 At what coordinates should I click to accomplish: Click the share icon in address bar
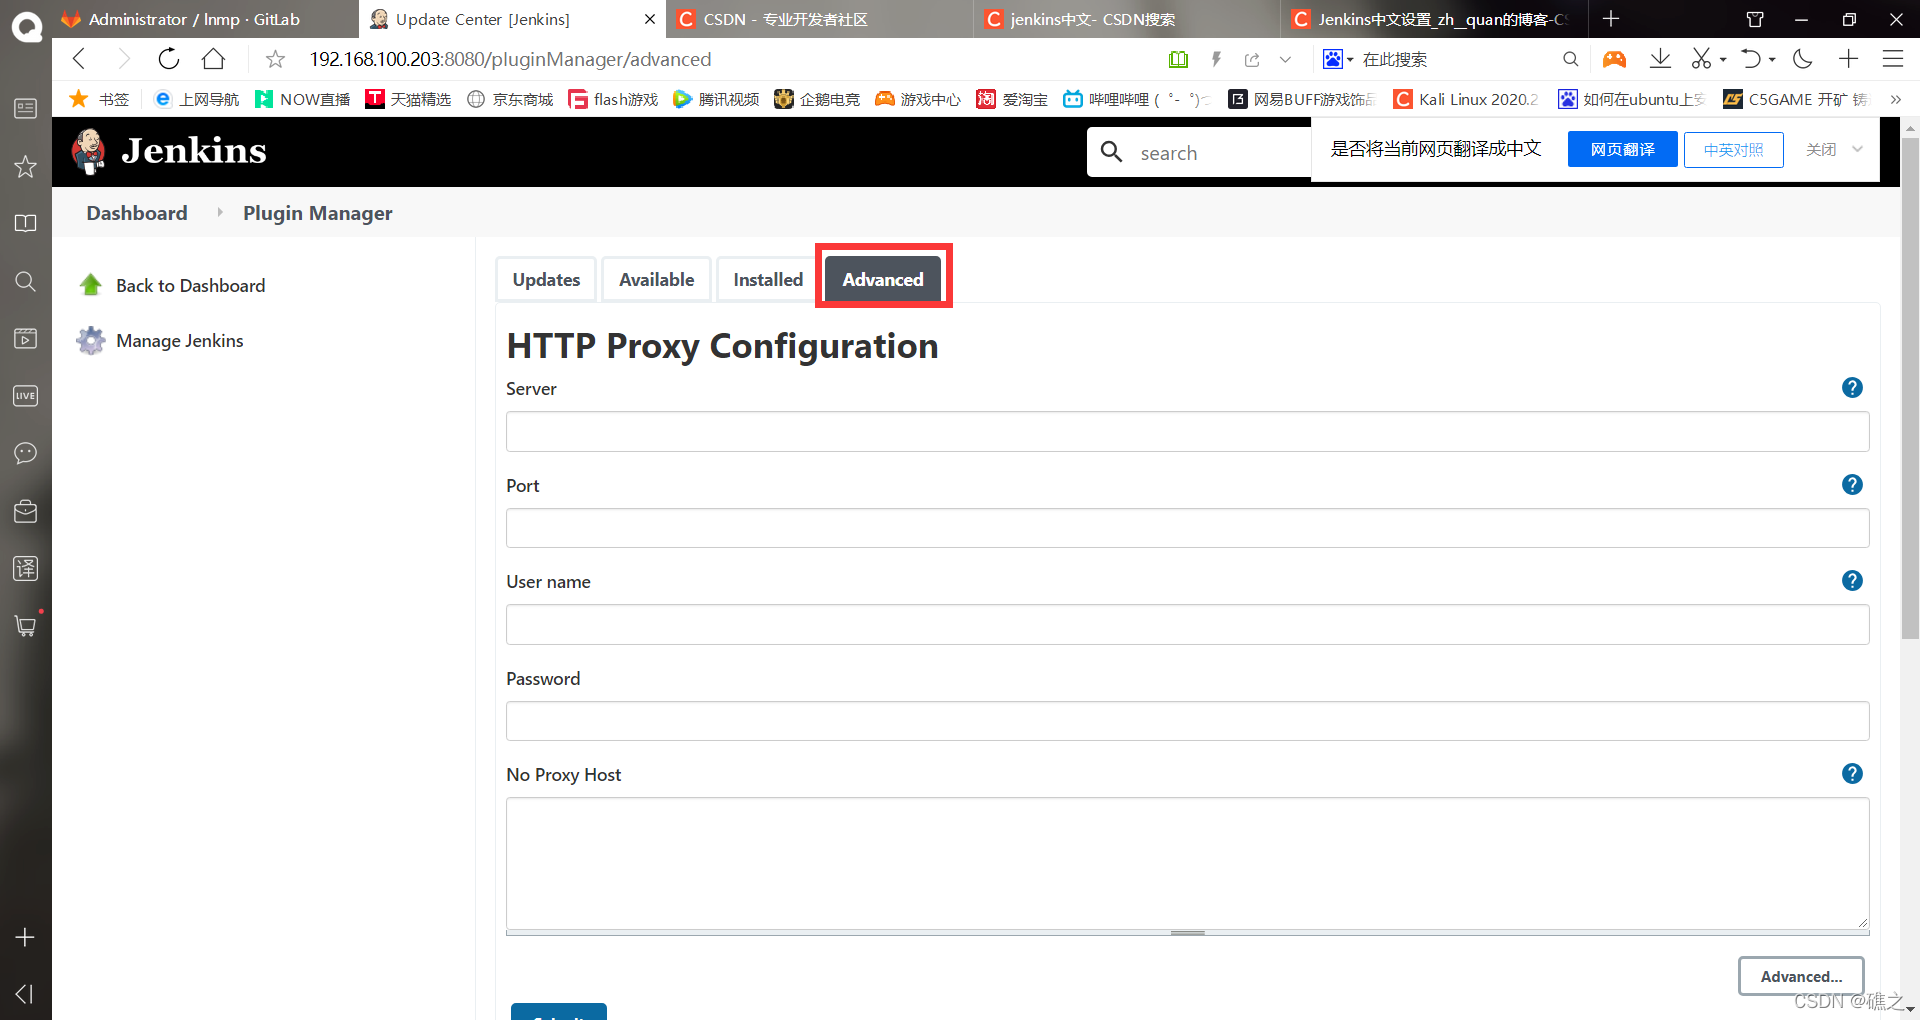pyautogui.click(x=1252, y=60)
